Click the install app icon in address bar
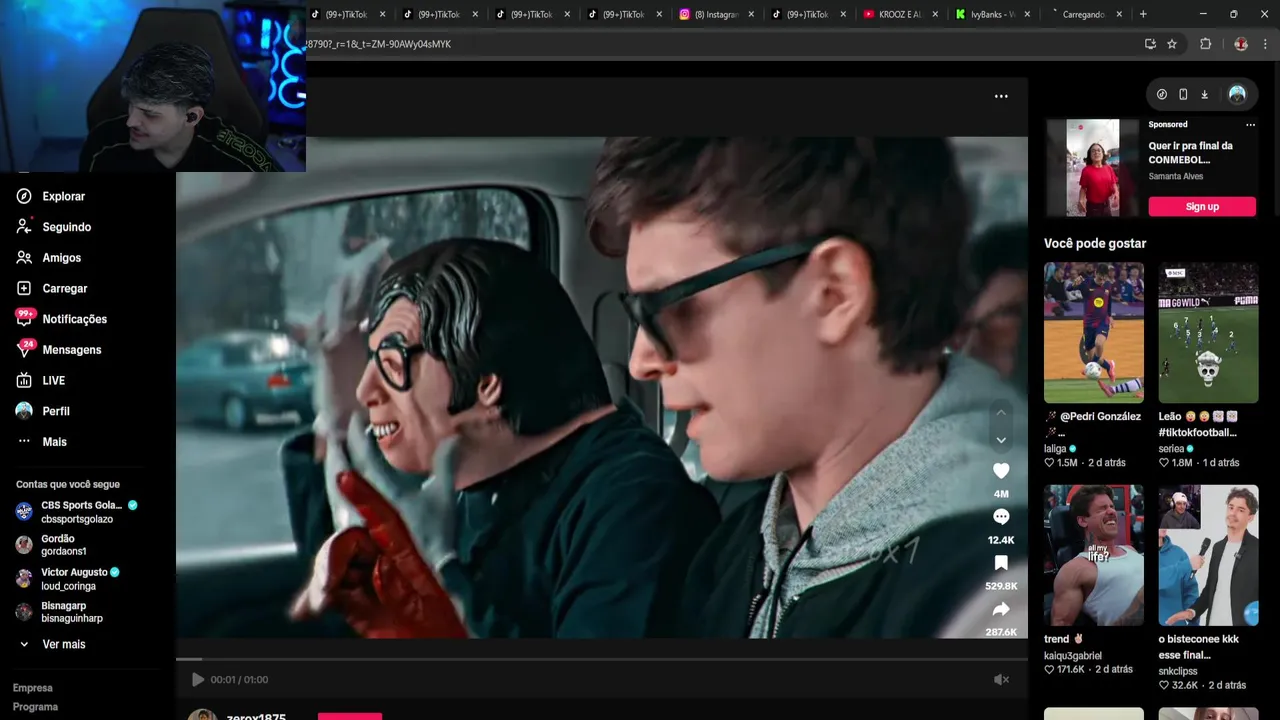 click(1150, 44)
